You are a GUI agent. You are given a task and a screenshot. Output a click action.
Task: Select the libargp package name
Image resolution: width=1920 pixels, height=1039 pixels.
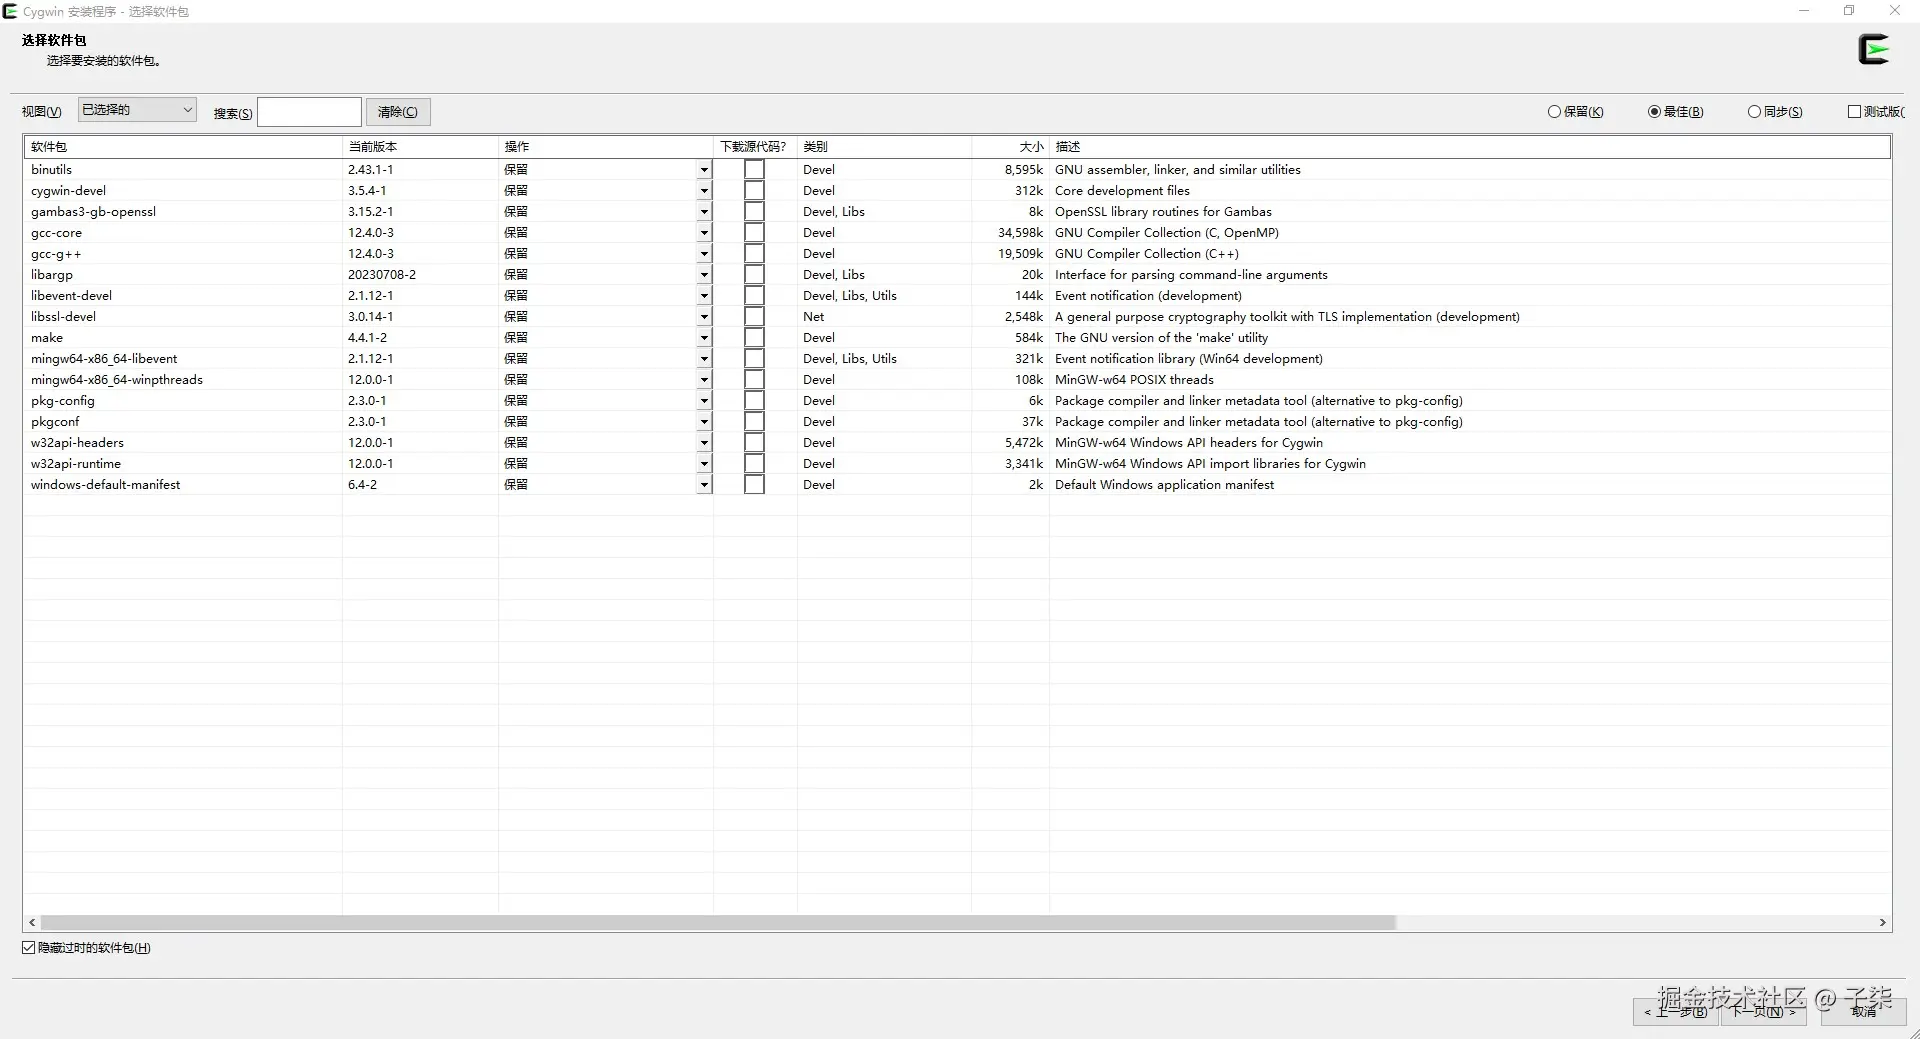point(52,275)
